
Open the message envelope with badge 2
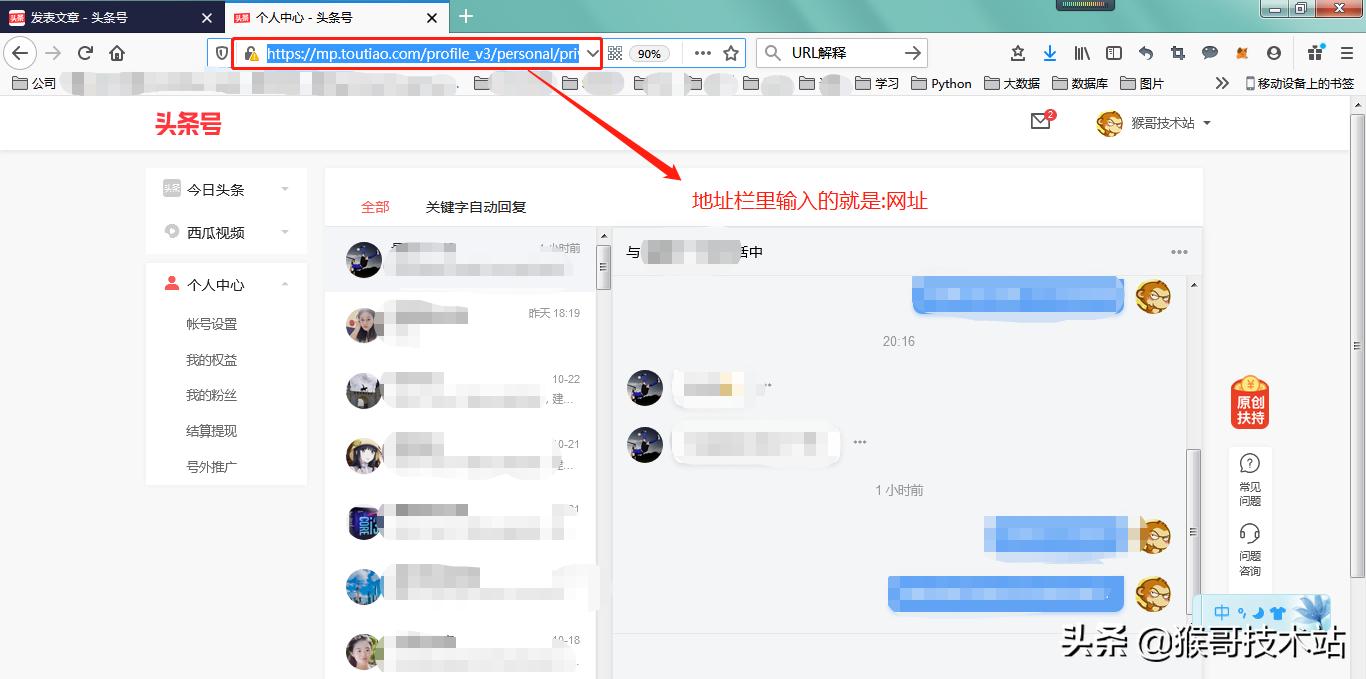pos(1041,122)
